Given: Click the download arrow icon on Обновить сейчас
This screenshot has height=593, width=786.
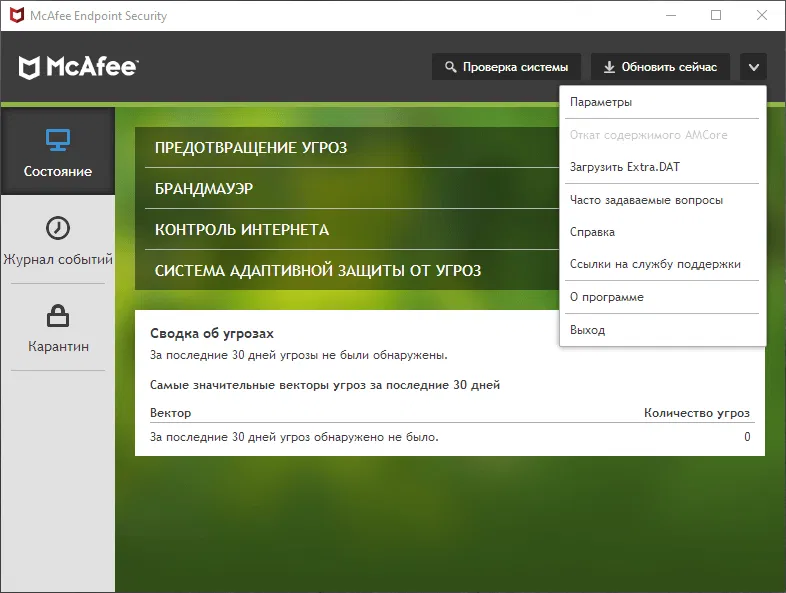Looking at the screenshot, I should pos(609,67).
